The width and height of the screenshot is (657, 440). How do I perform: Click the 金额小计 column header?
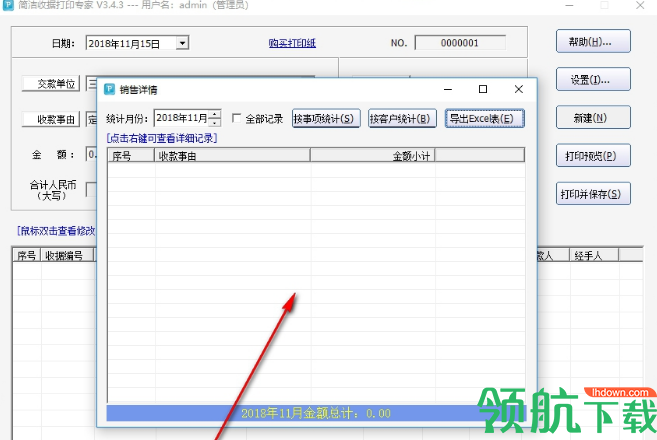point(372,156)
